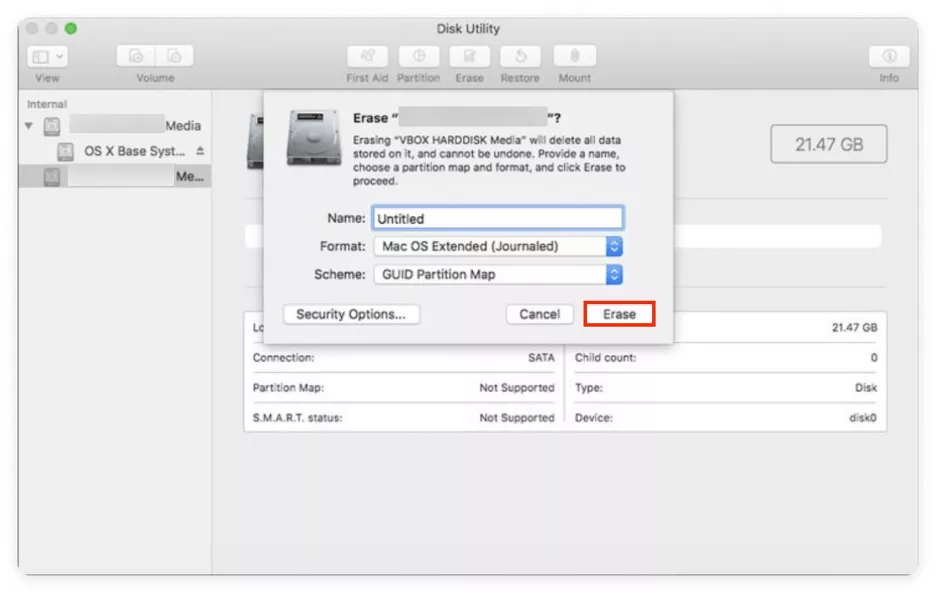Open Security Options settings
The image size is (936, 594).
tap(351, 314)
